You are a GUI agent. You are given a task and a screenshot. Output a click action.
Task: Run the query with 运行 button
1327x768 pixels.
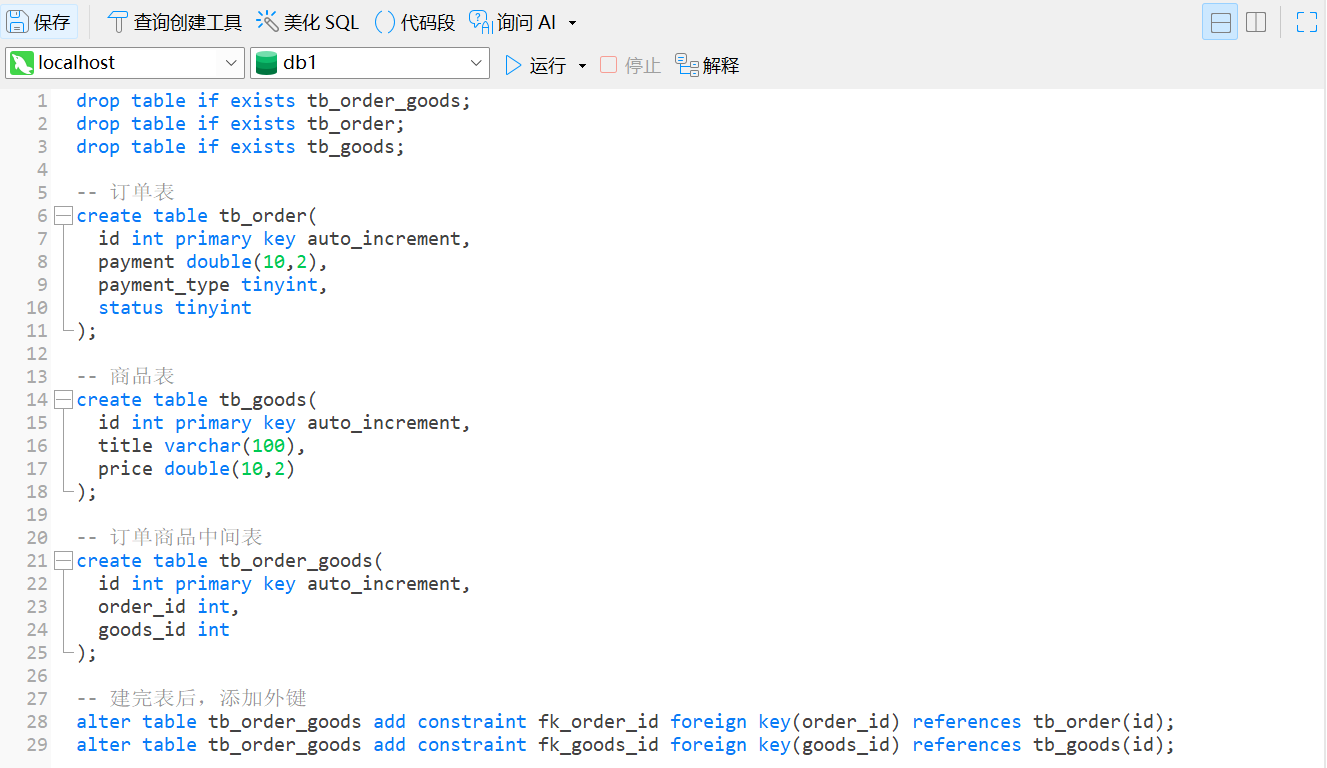click(536, 65)
